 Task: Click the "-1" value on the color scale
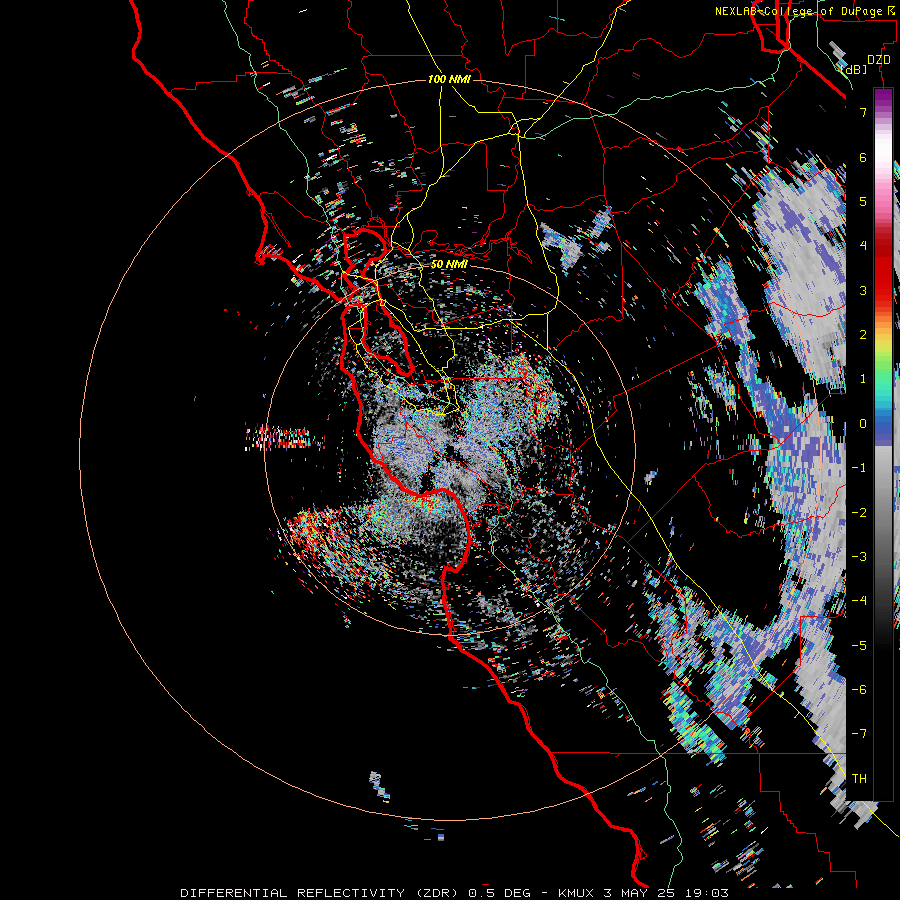click(859, 468)
